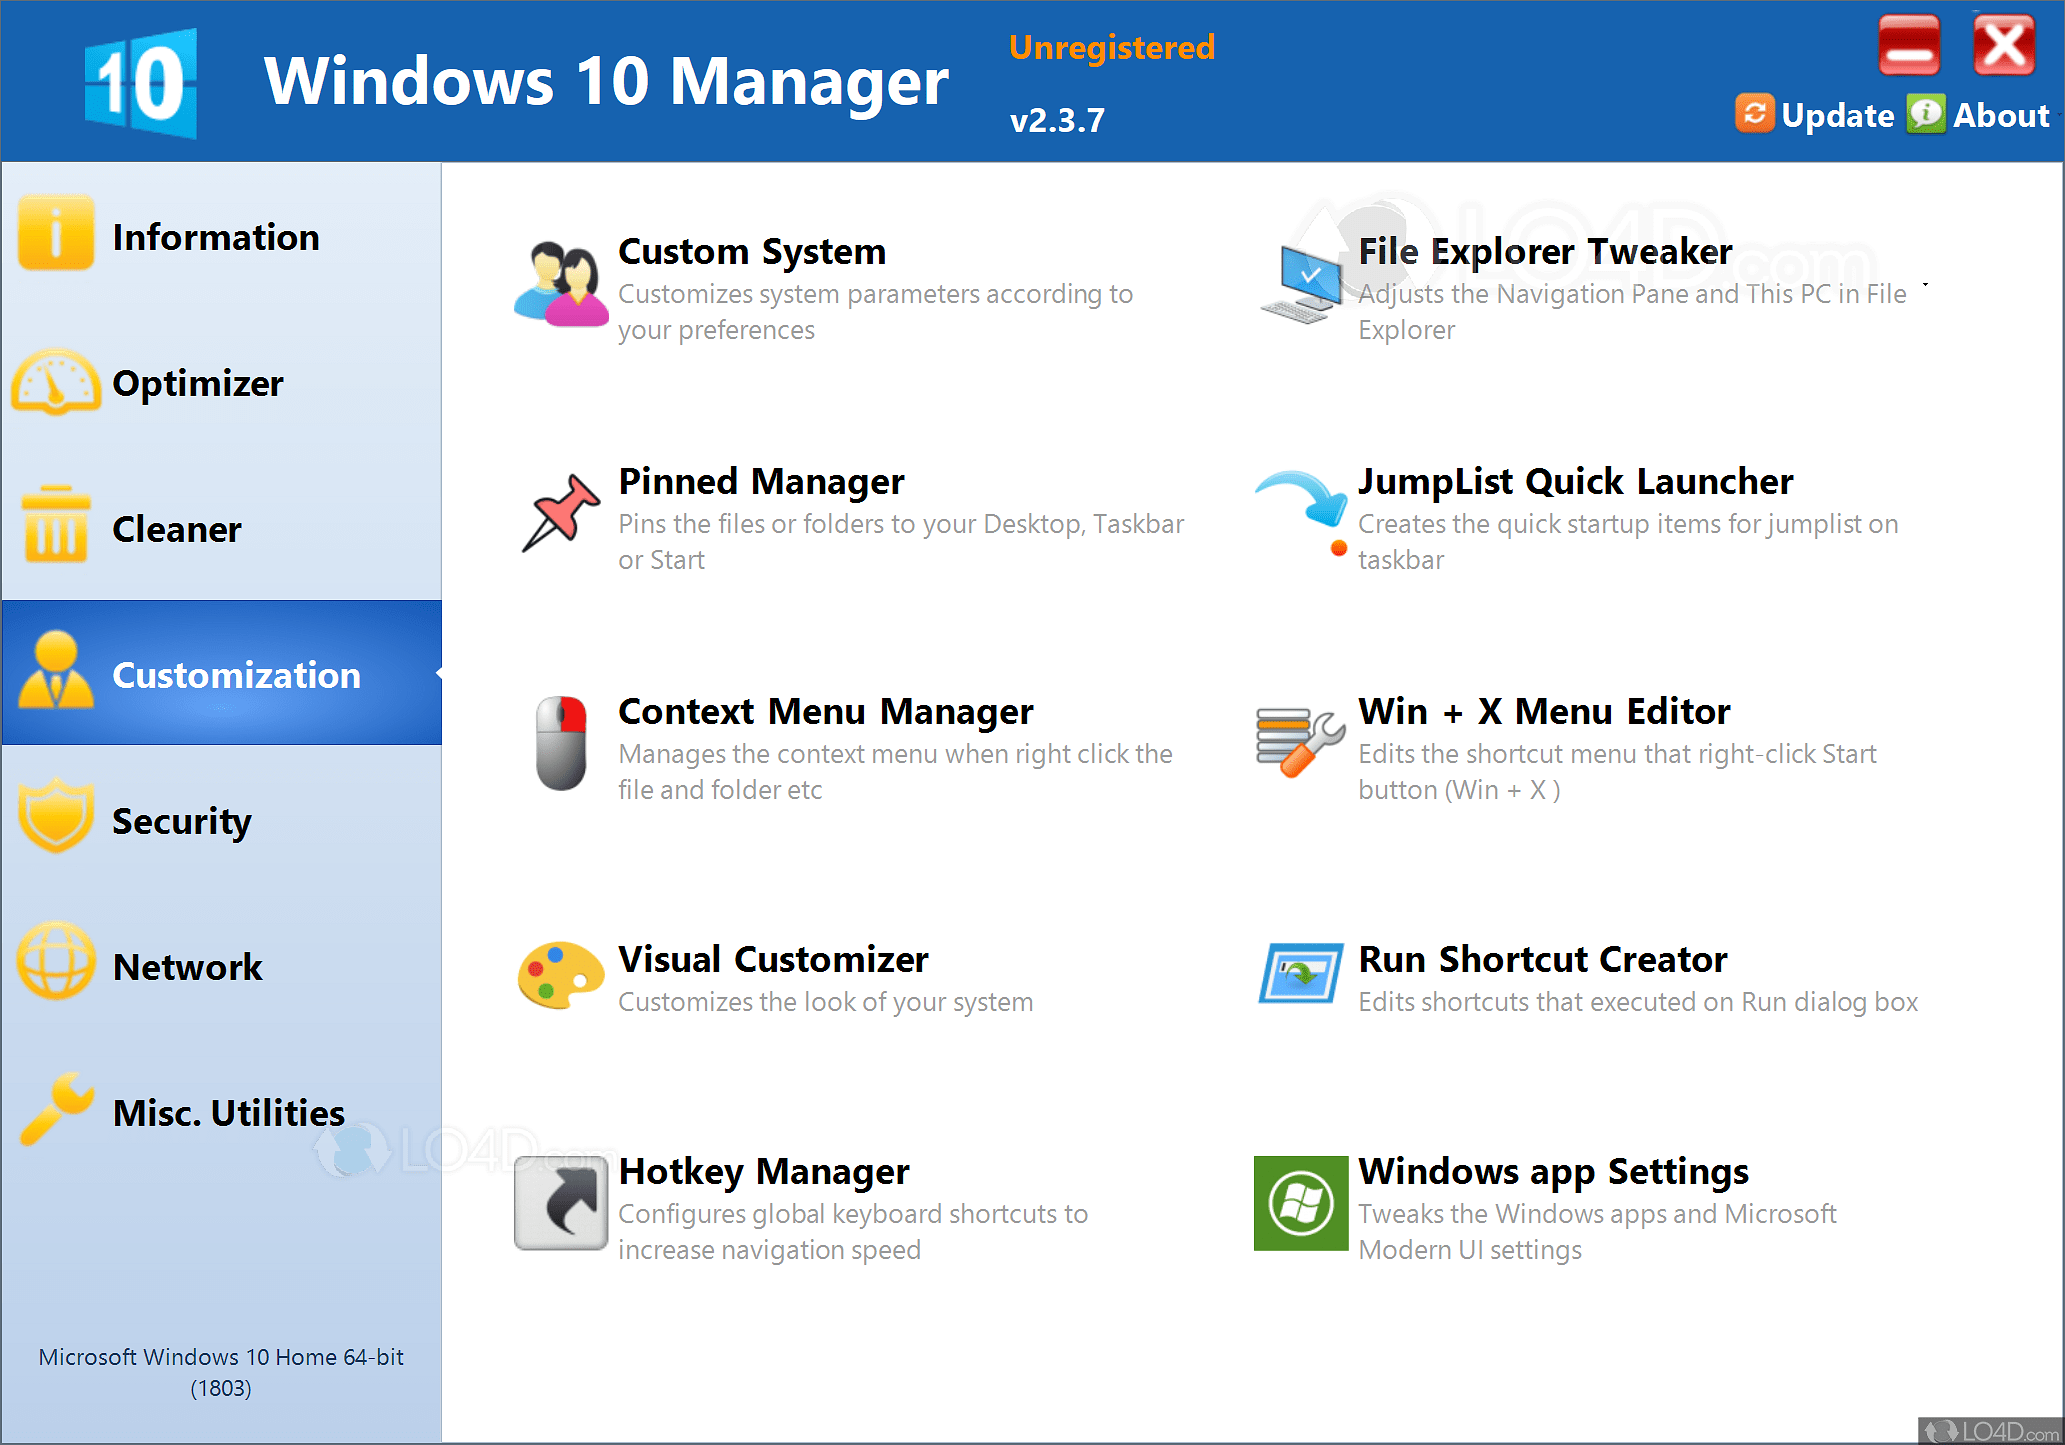Launch the Visual Customizer
Viewport: 2065px width, 1445px height.
[773, 960]
